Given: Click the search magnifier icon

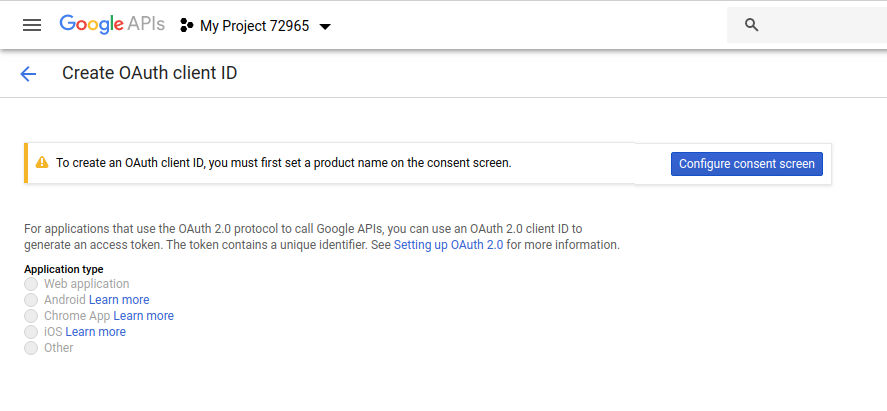Looking at the screenshot, I should pos(751,25).
